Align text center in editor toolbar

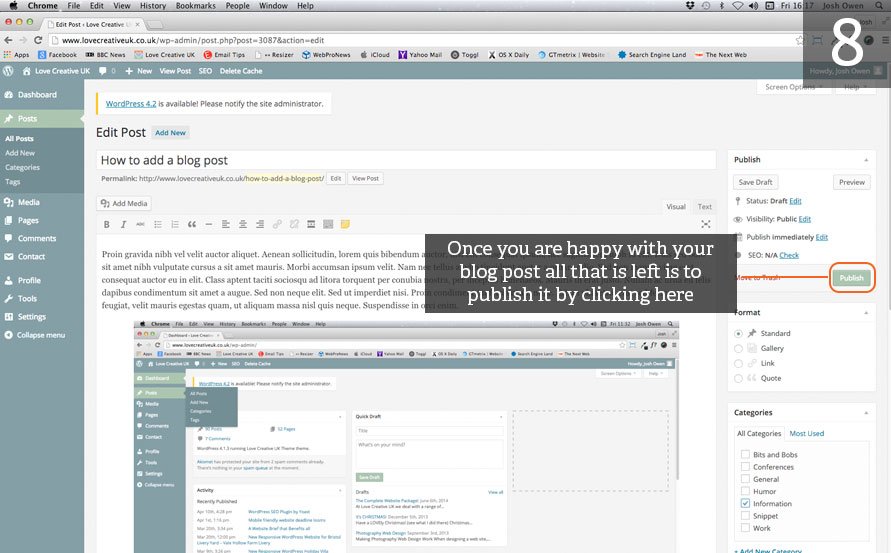[x=243, y=224]
